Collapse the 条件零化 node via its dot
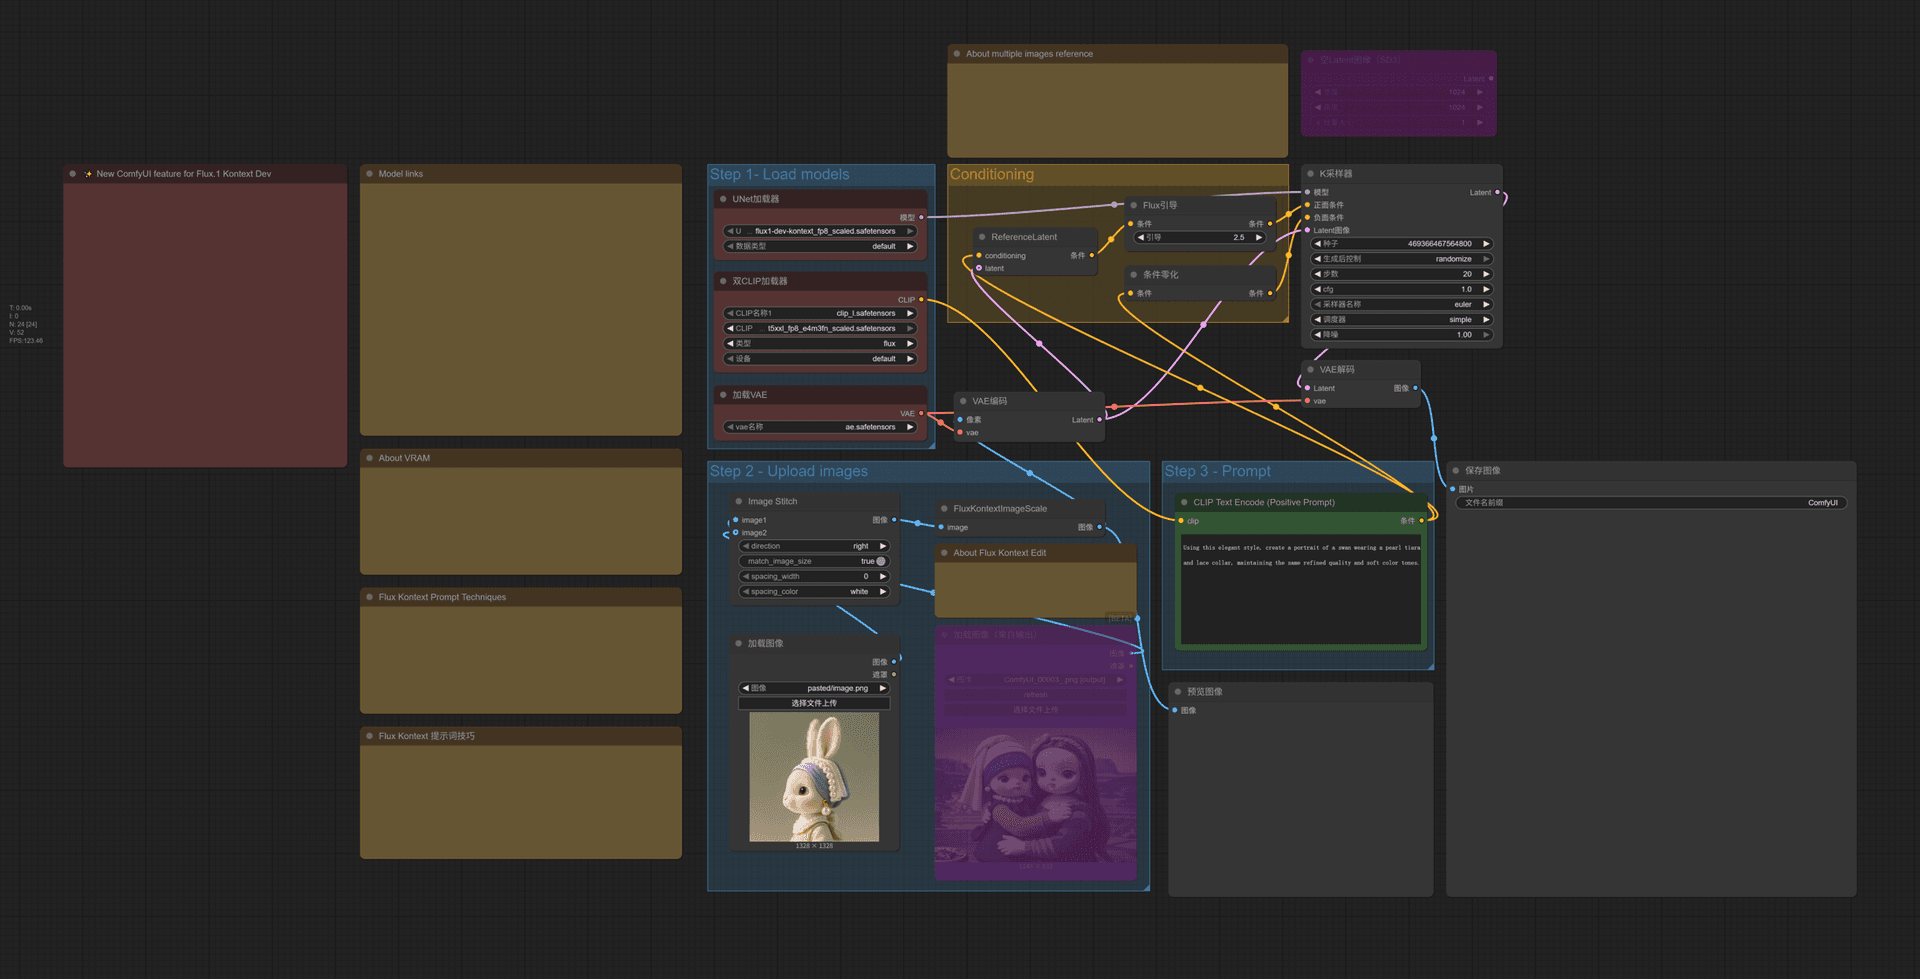Screen dimensions: 1920x979 point(1133,274)
